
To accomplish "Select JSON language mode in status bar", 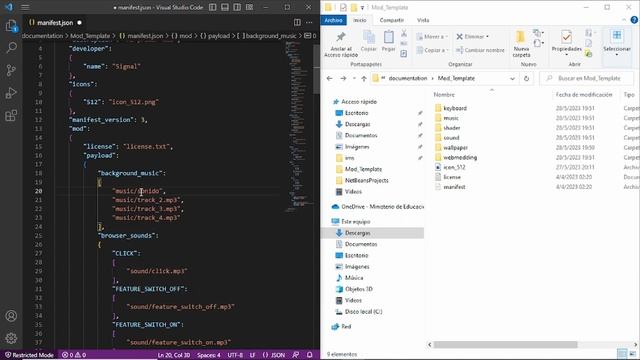I will 273,355.
